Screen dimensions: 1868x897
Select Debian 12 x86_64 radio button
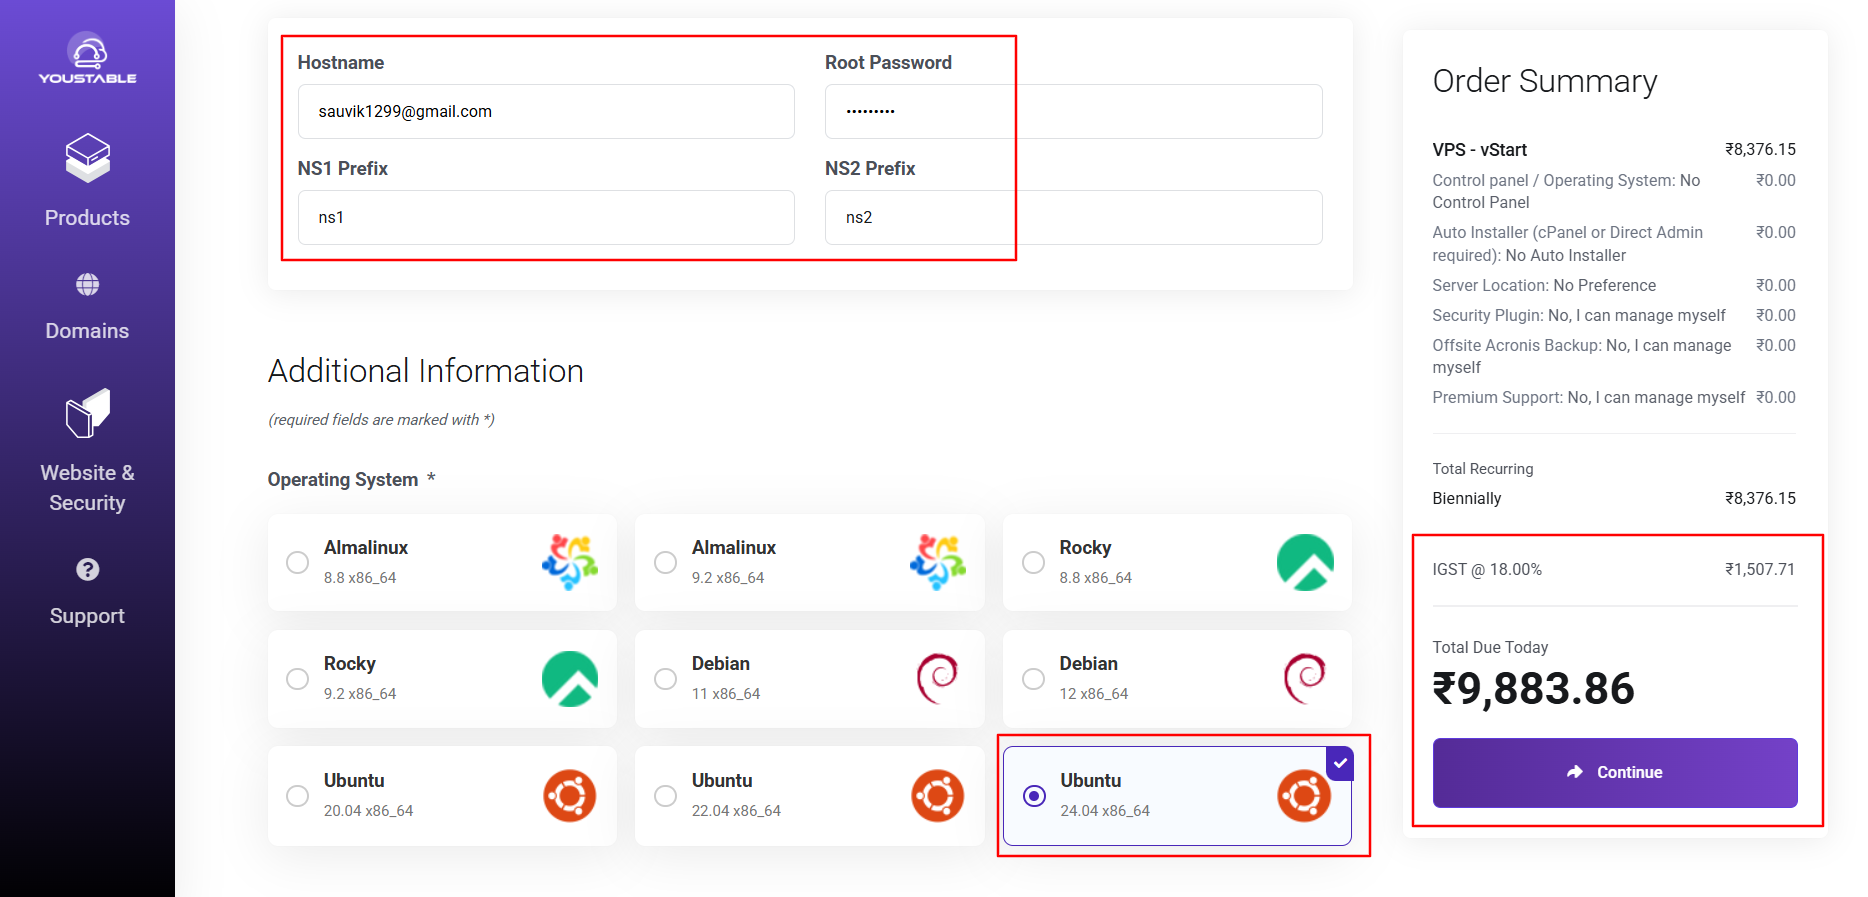tap(1033, 679)
